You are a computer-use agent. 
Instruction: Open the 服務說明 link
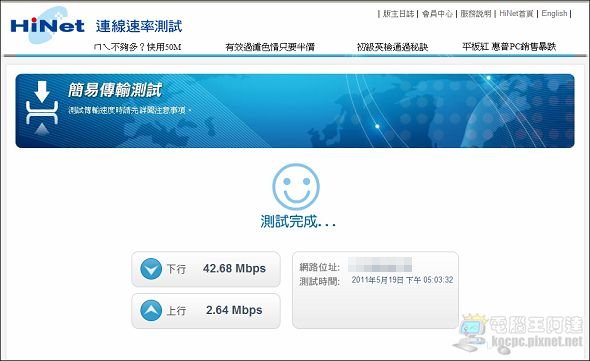[x=476, y=14]
